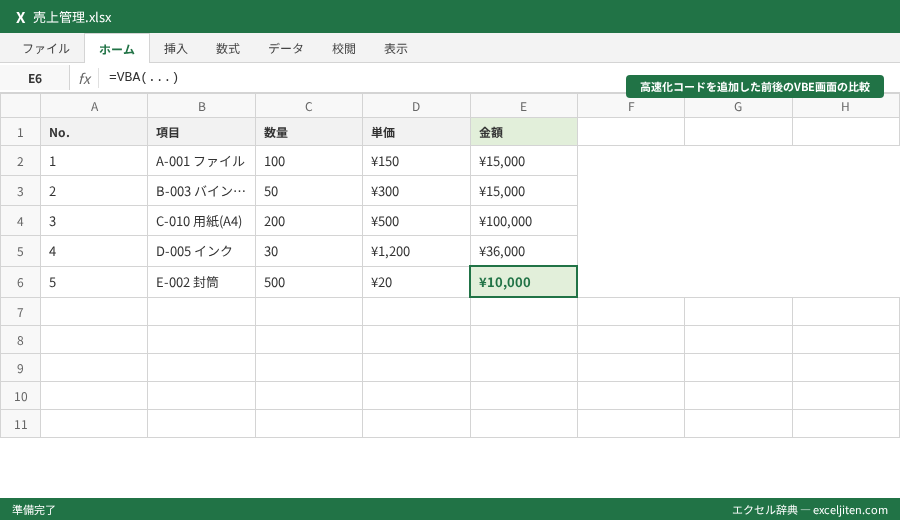Select cell B-003 バイン…
This screenshot has height=520, width=900.
[201, 191]
